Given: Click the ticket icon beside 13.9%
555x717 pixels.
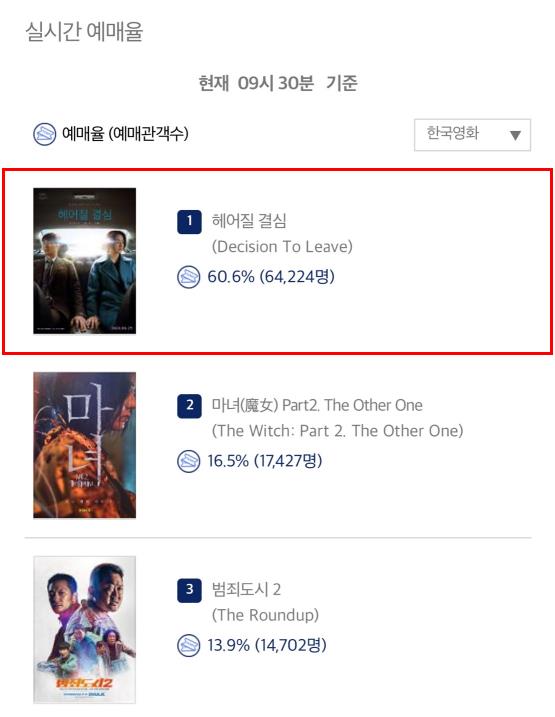Looking at the screenshot, I should pos(188,646).
